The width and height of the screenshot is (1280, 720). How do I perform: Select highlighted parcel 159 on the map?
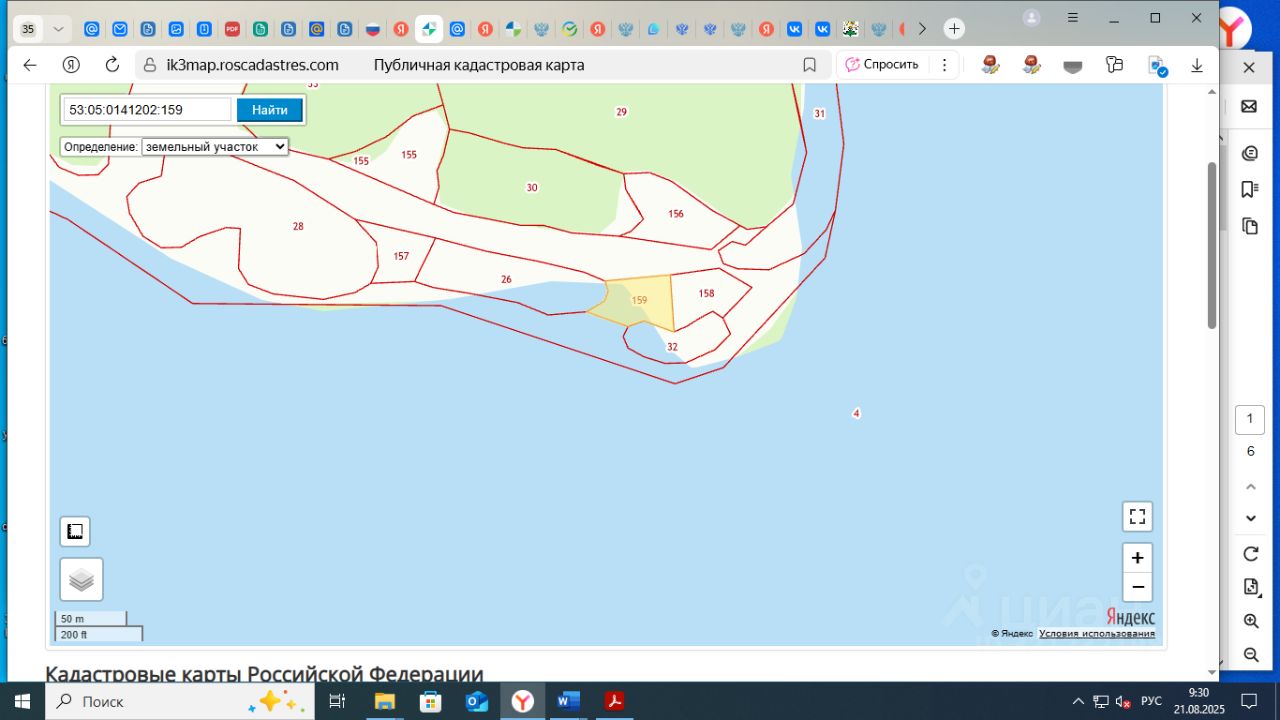[638, 300]
